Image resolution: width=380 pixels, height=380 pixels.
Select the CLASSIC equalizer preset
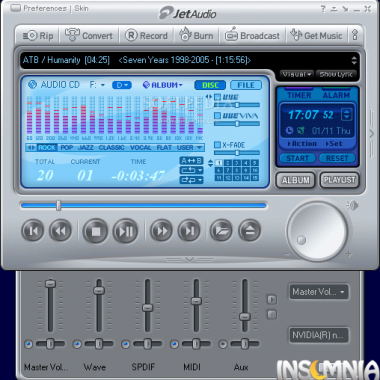click(111, 147)
